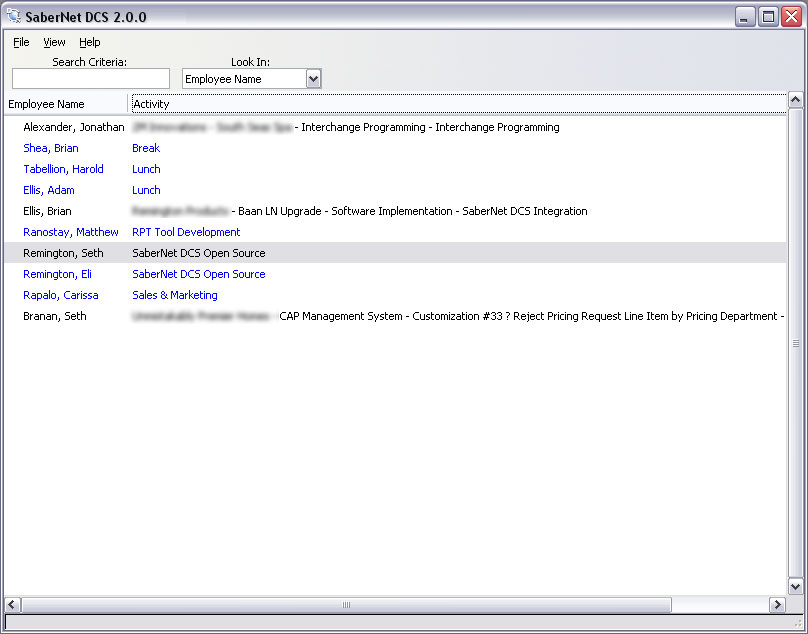Viewport: 808px width, 634px height.
Task: Click RPT Tool Development activity
Action: click(186, 232)
